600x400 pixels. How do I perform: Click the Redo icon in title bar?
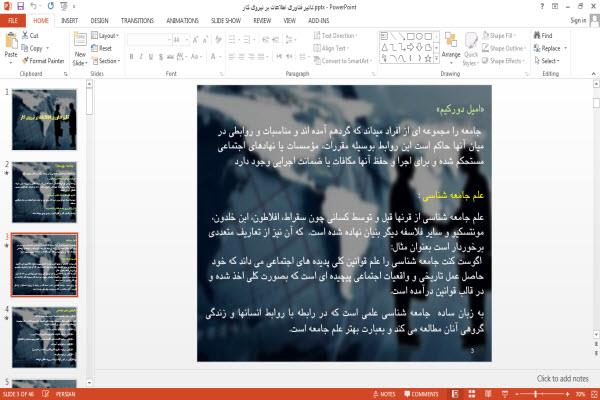click(51, 6)
